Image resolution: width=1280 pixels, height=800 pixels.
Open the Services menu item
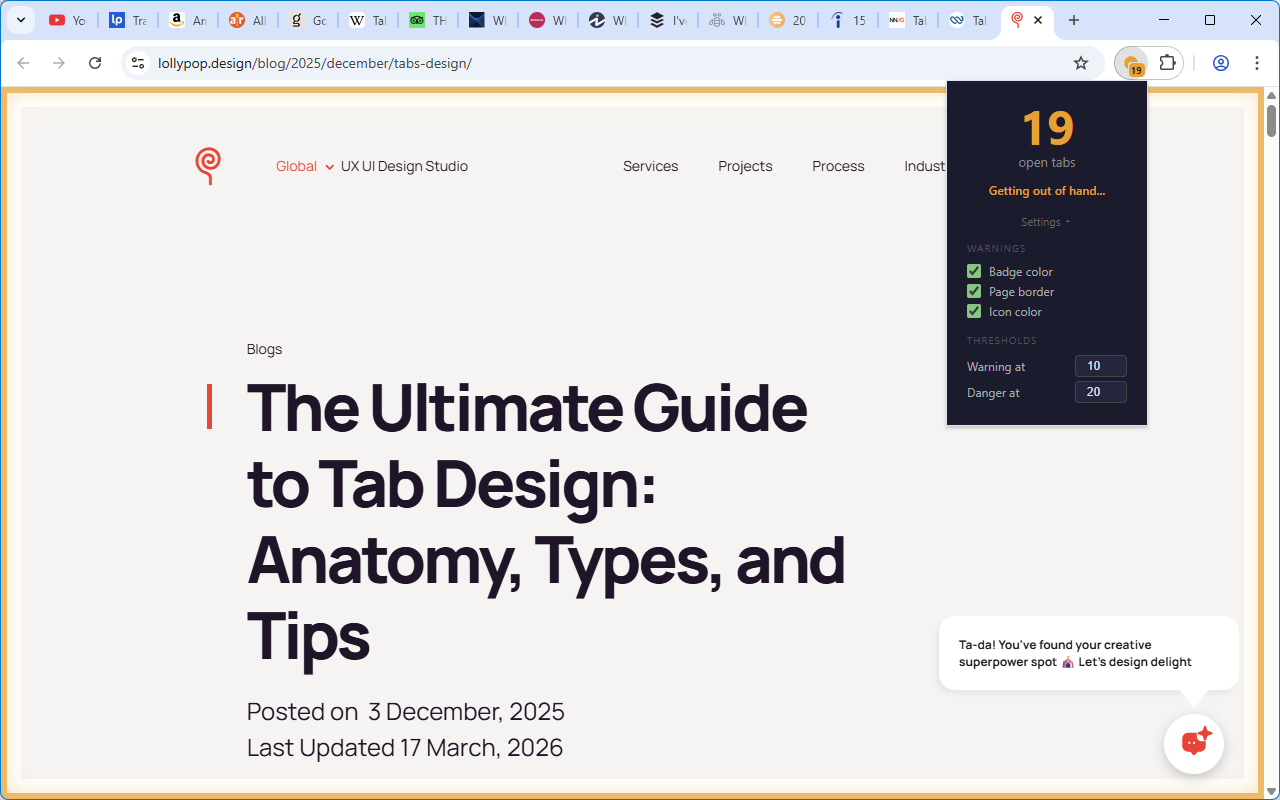point(651,166)
